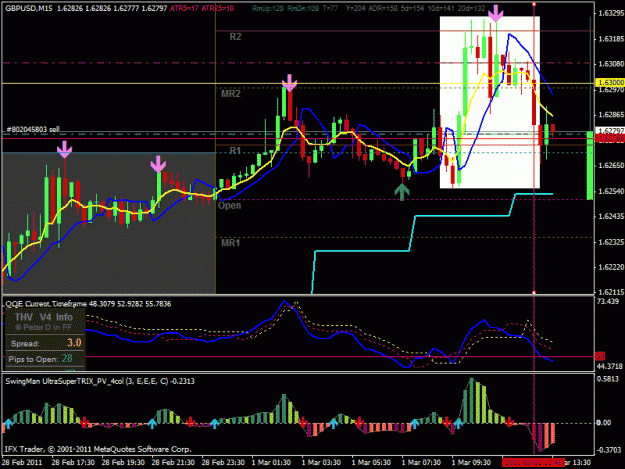Click cyan TRIX arrow above 28 Feb 21:30
The height and width of the screenshot is (469, 625).
(x=152, y=423)
